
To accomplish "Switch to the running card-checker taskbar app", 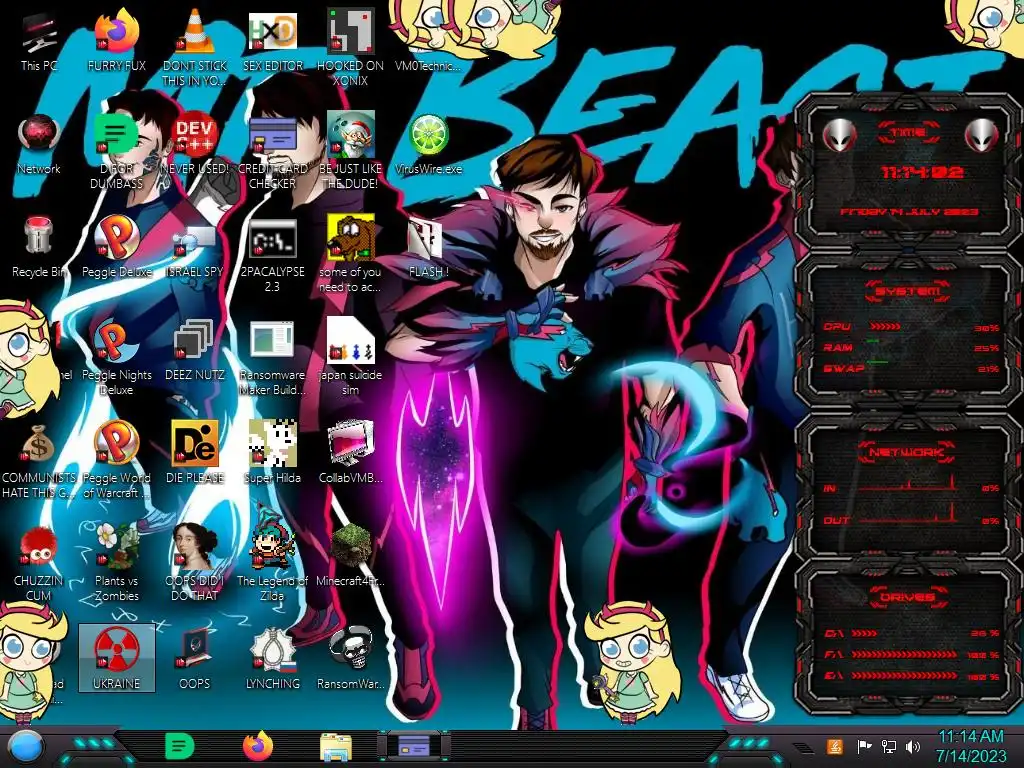I will (x=414, y=746).
